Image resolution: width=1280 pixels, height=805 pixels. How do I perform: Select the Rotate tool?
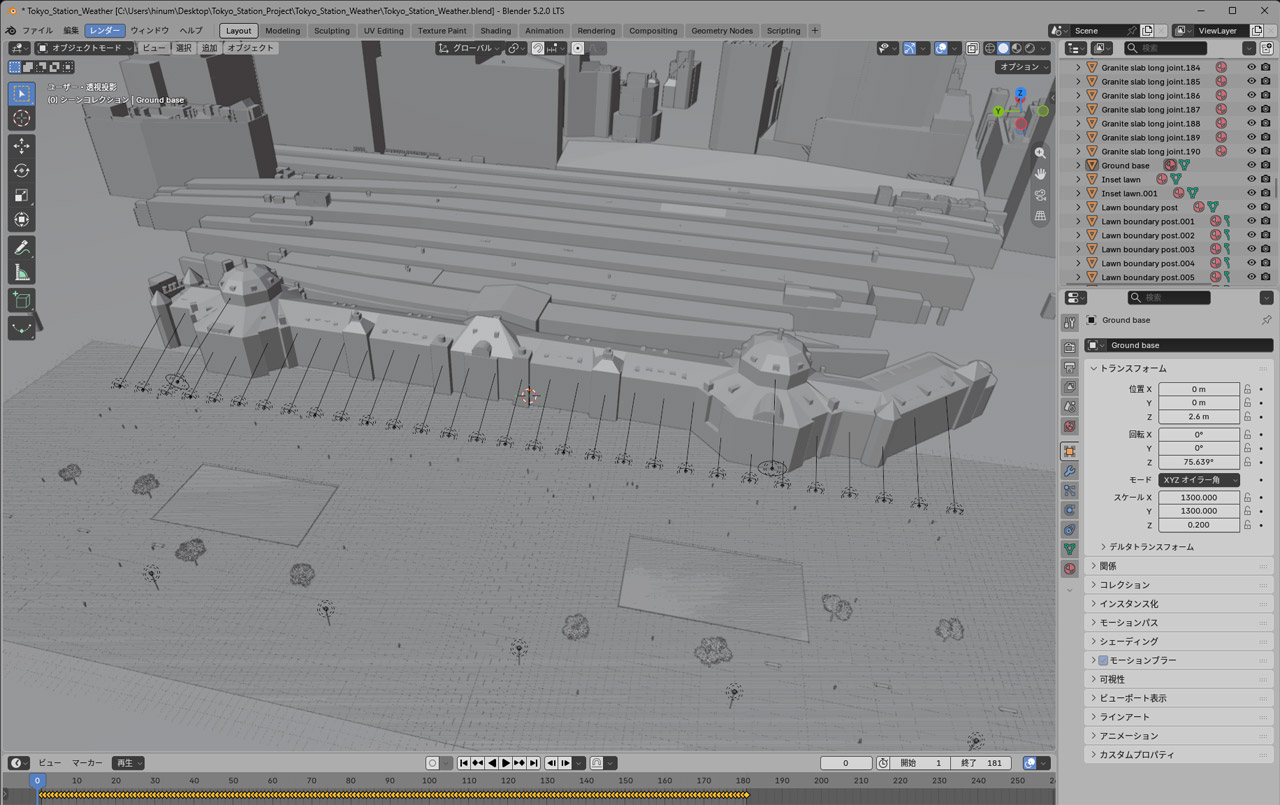(21, 171)
